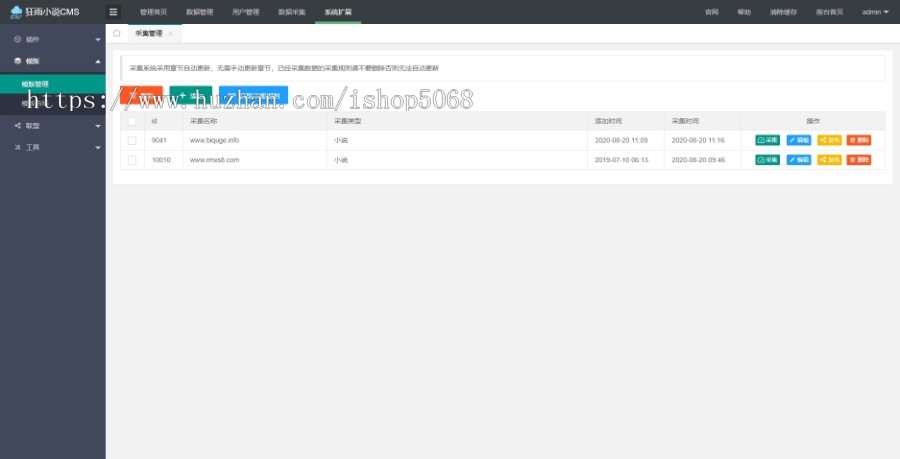The image size is (900, 459).
Task: Tick the checkbox for row 9041
Action: [x=132, y=141]
